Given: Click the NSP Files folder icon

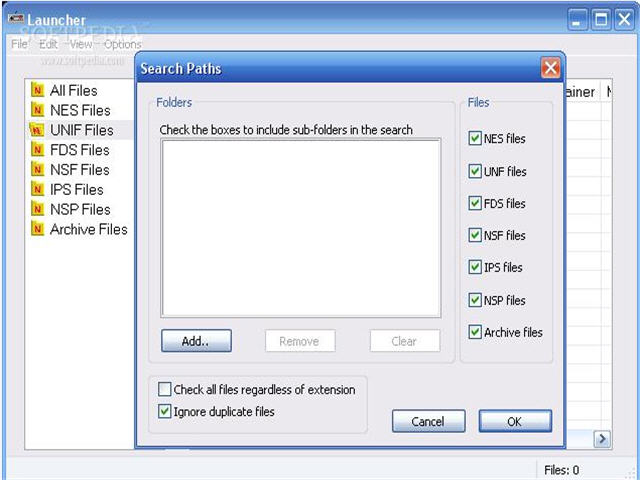Looking at the screenshot, I should point(37,209).
